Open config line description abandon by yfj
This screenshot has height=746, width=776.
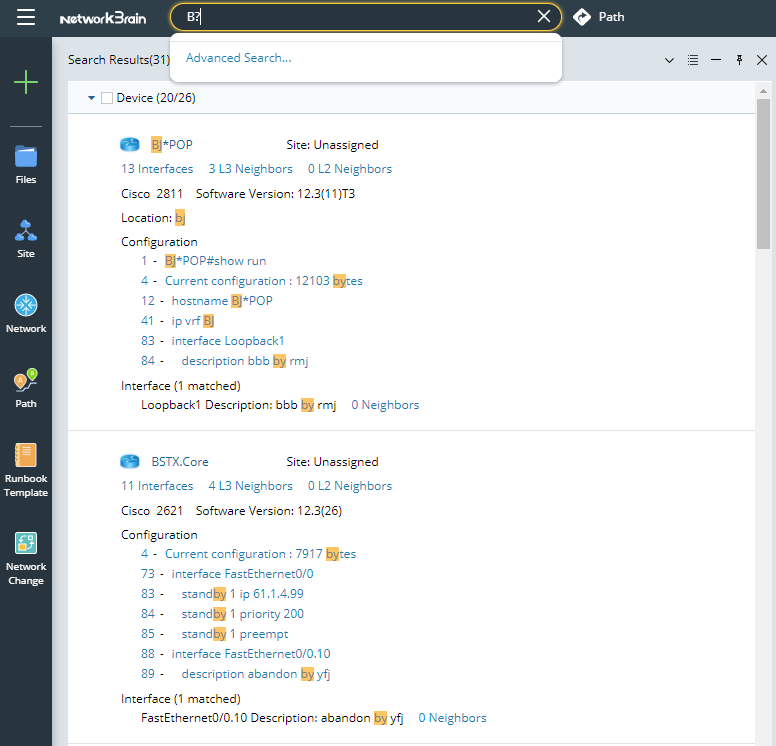click(x=256, y=674)
